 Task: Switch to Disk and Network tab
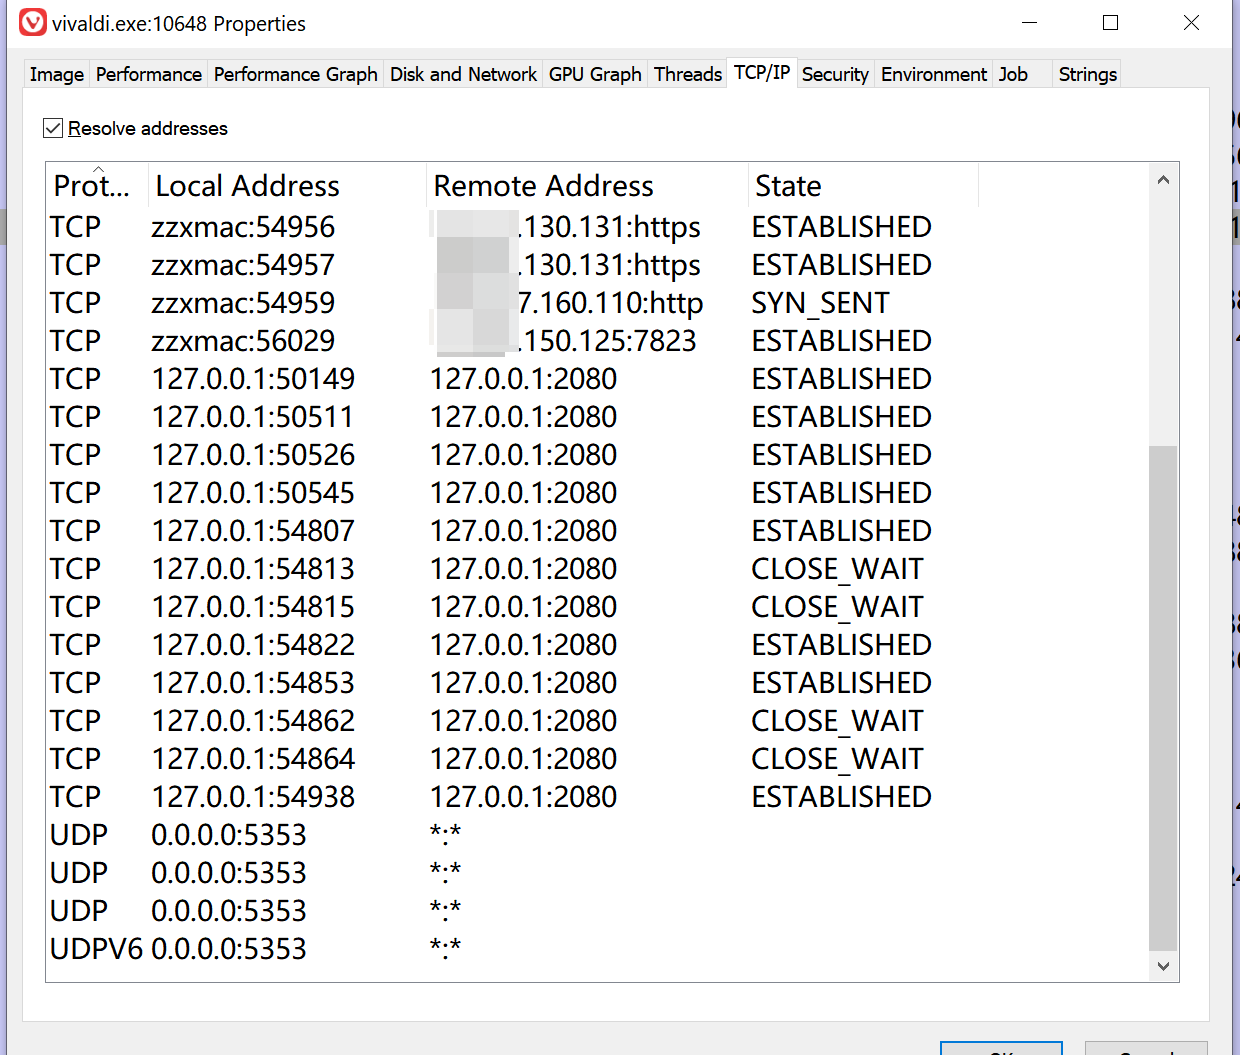[463, 74]
